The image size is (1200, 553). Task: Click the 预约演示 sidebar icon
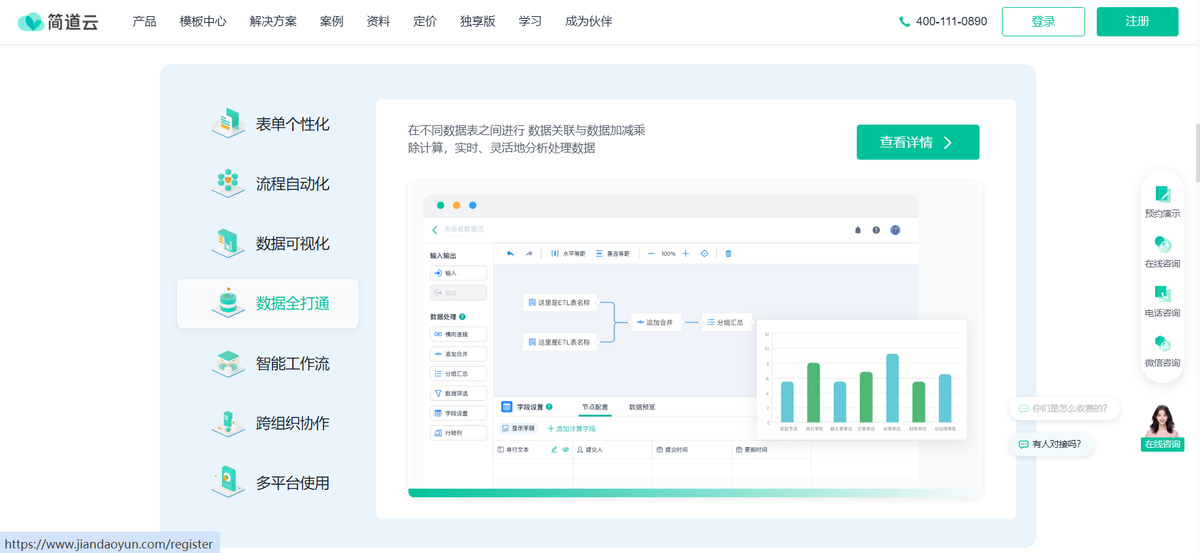[x=1162, y=194]
